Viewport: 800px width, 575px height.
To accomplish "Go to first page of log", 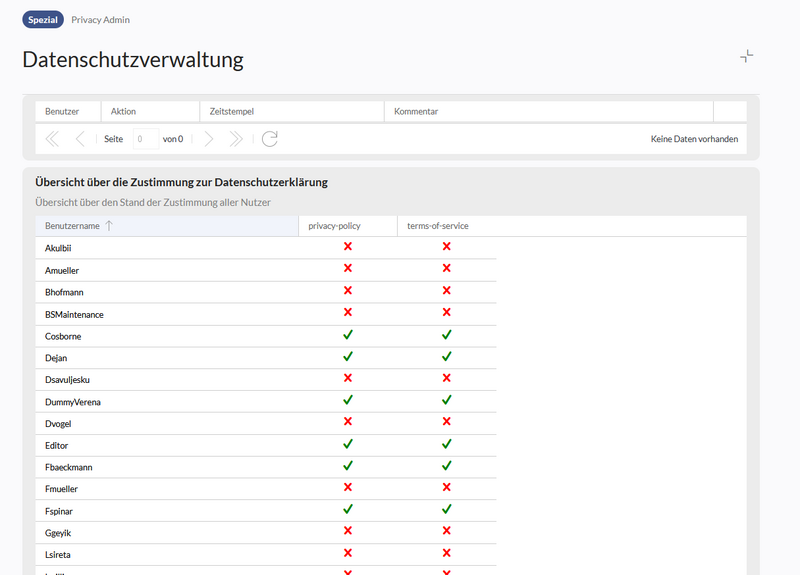I will (52, 139).
